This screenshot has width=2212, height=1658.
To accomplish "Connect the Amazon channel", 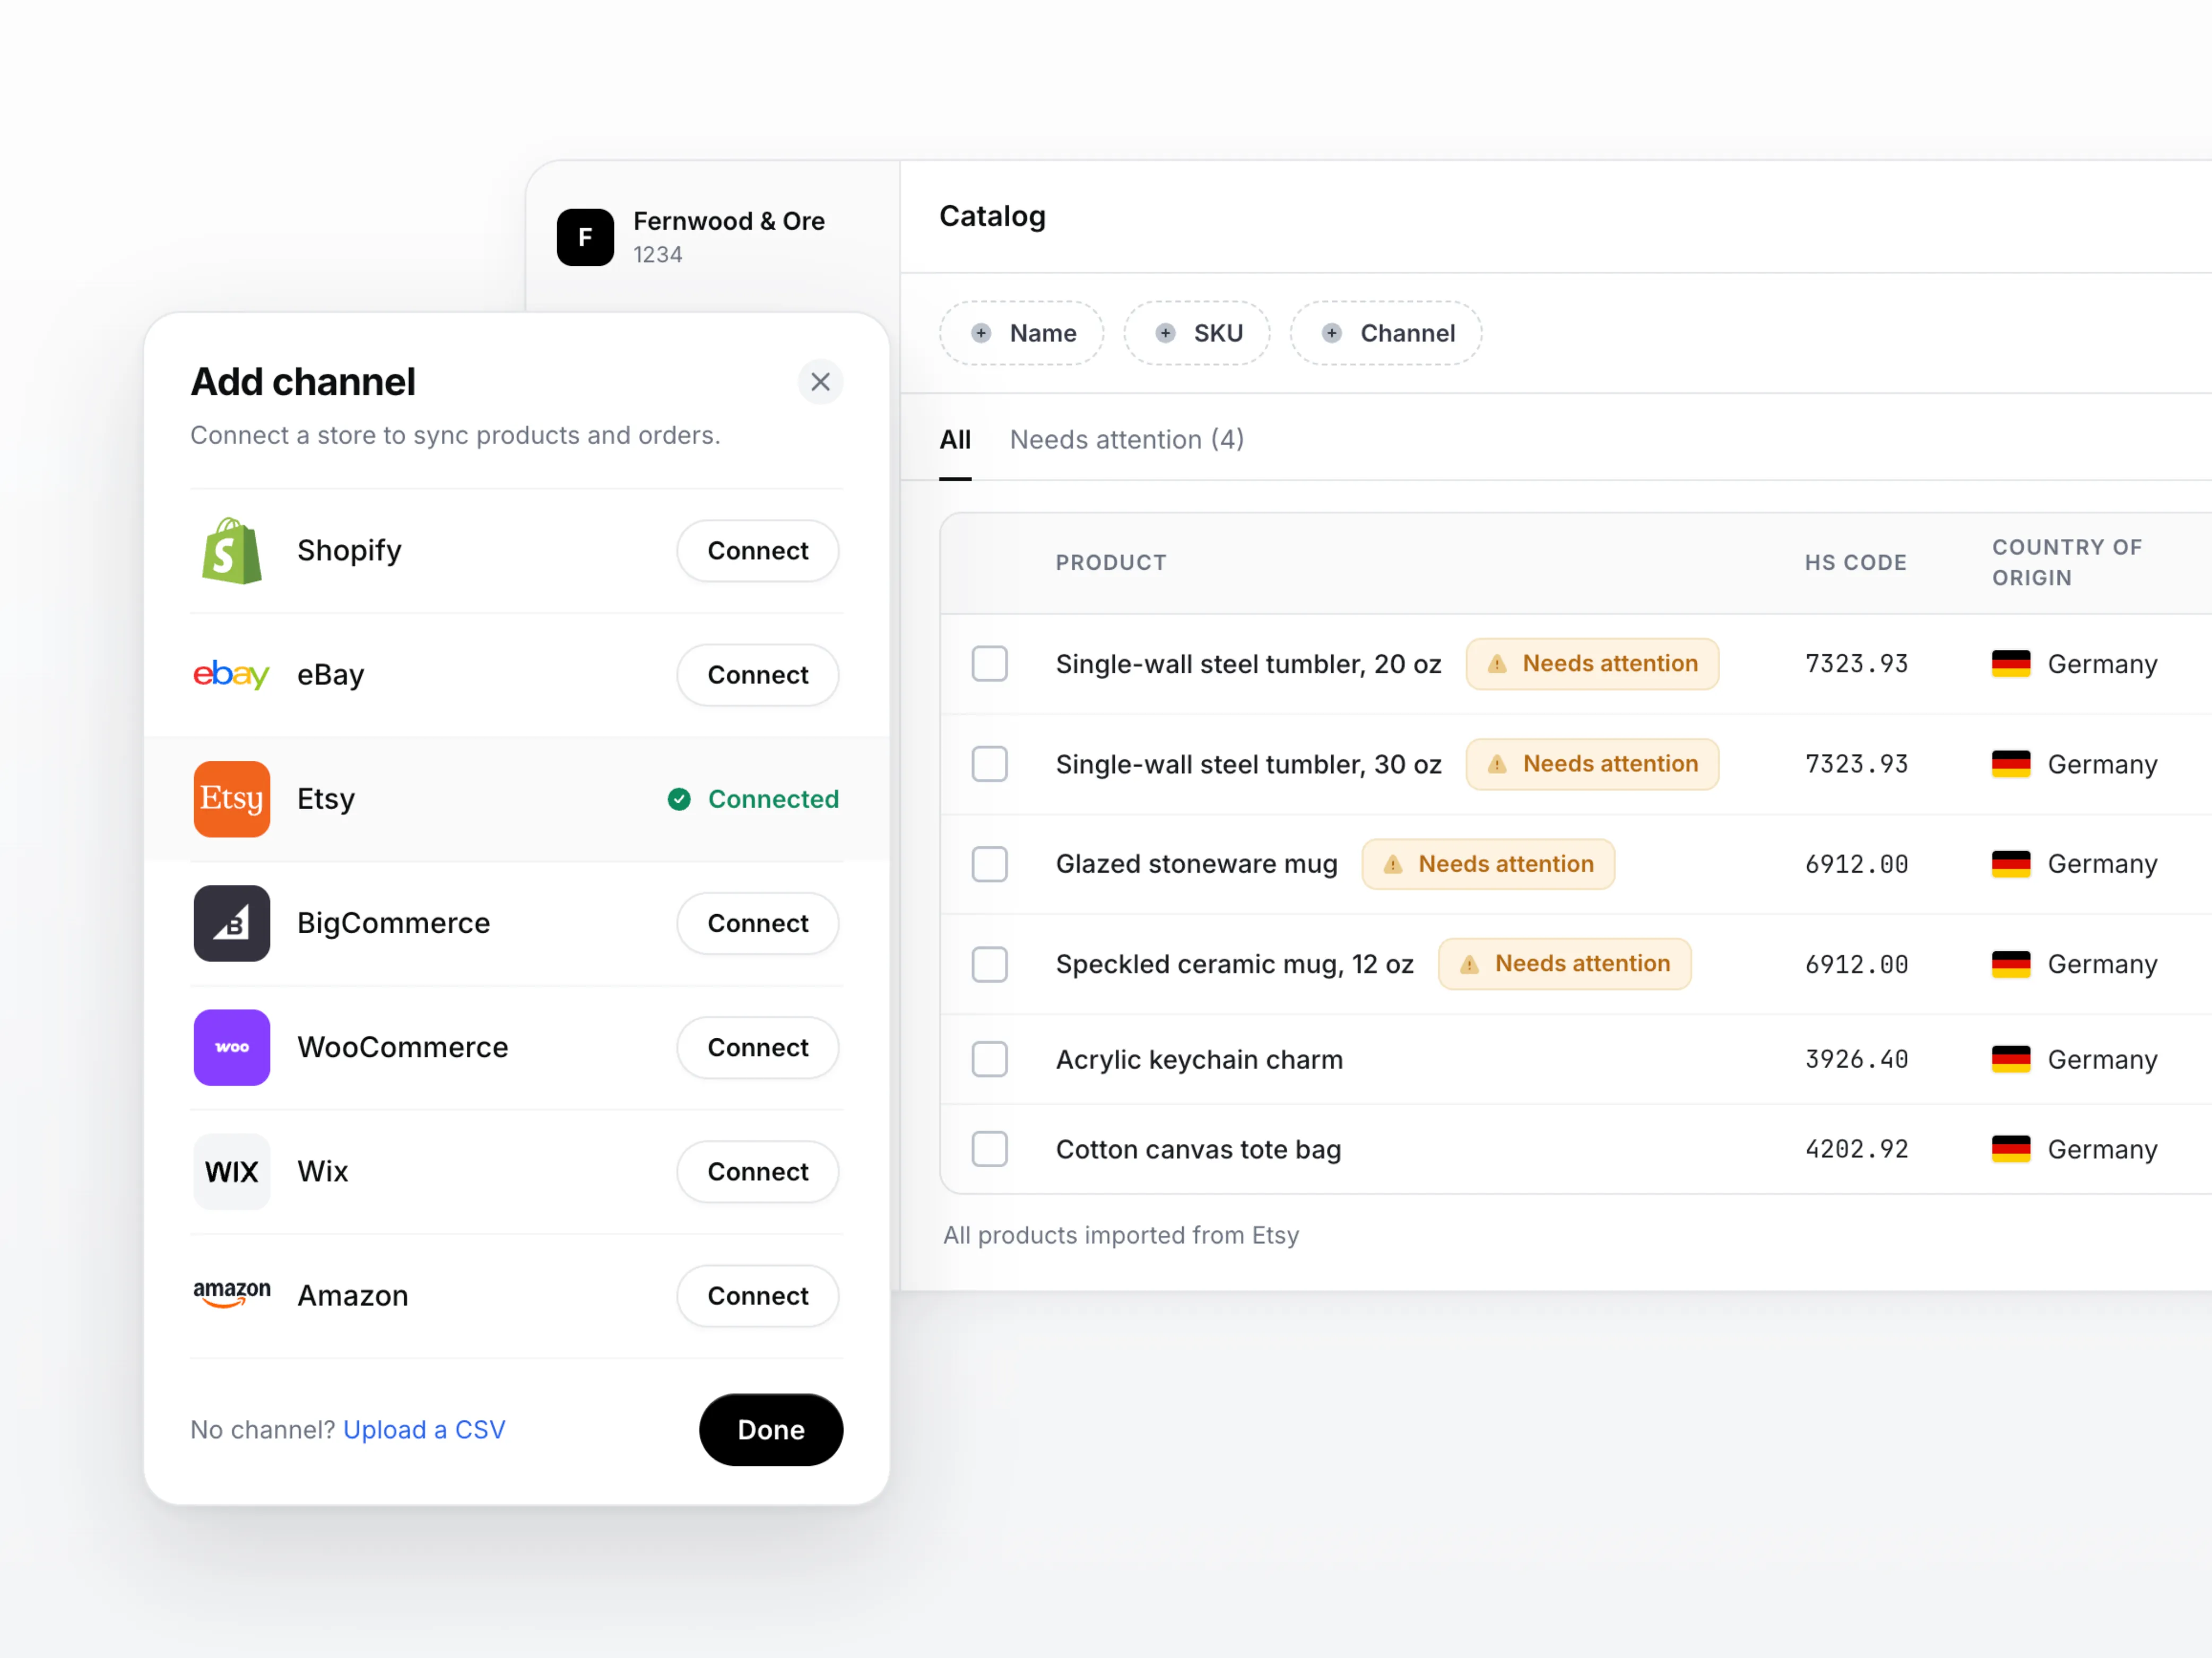I will click(758, 1295).
